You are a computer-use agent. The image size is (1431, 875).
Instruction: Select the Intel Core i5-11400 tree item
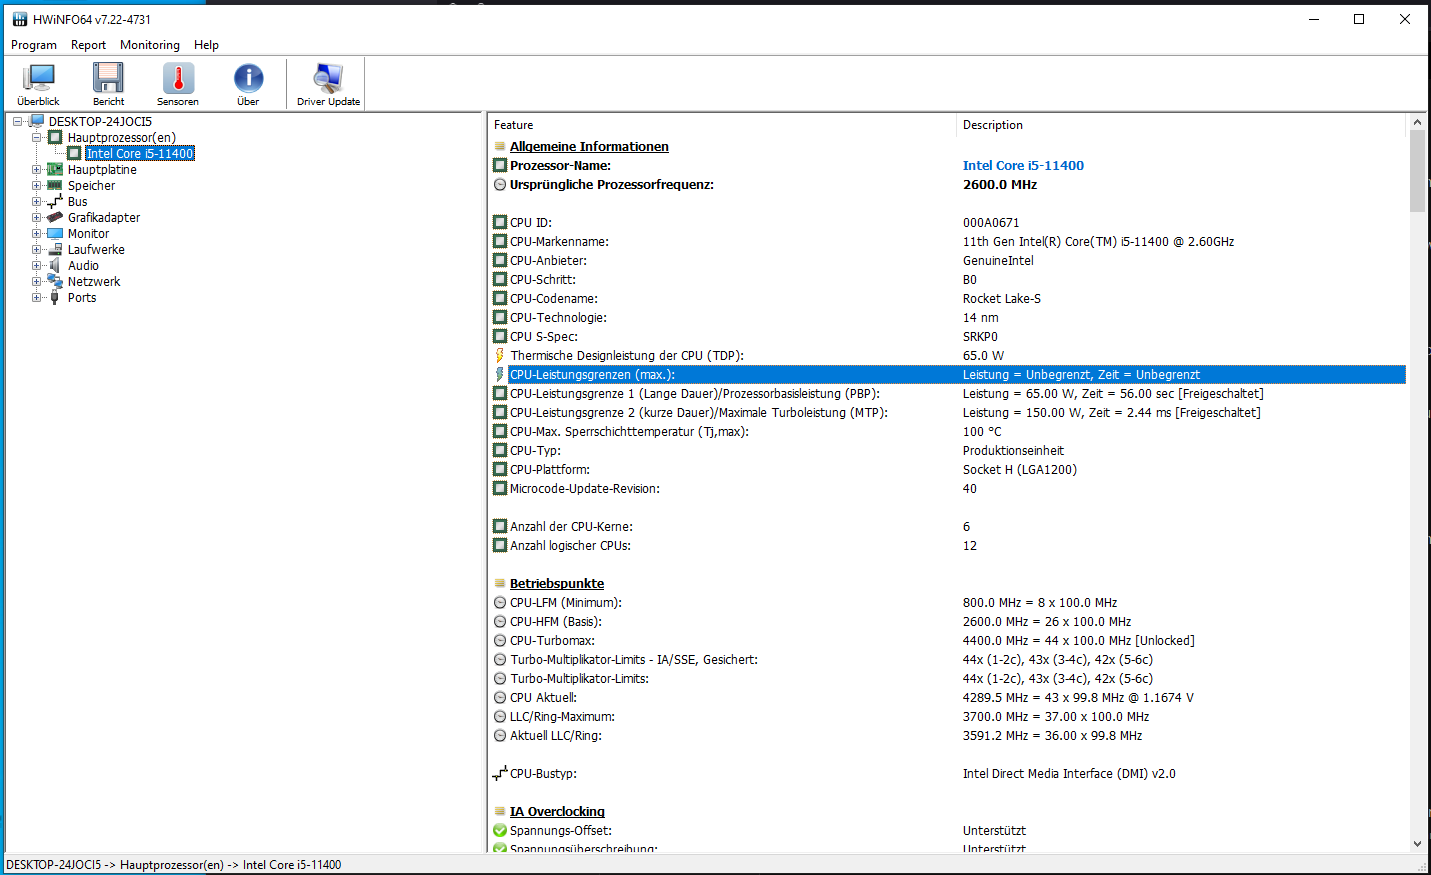click(140, 153)
